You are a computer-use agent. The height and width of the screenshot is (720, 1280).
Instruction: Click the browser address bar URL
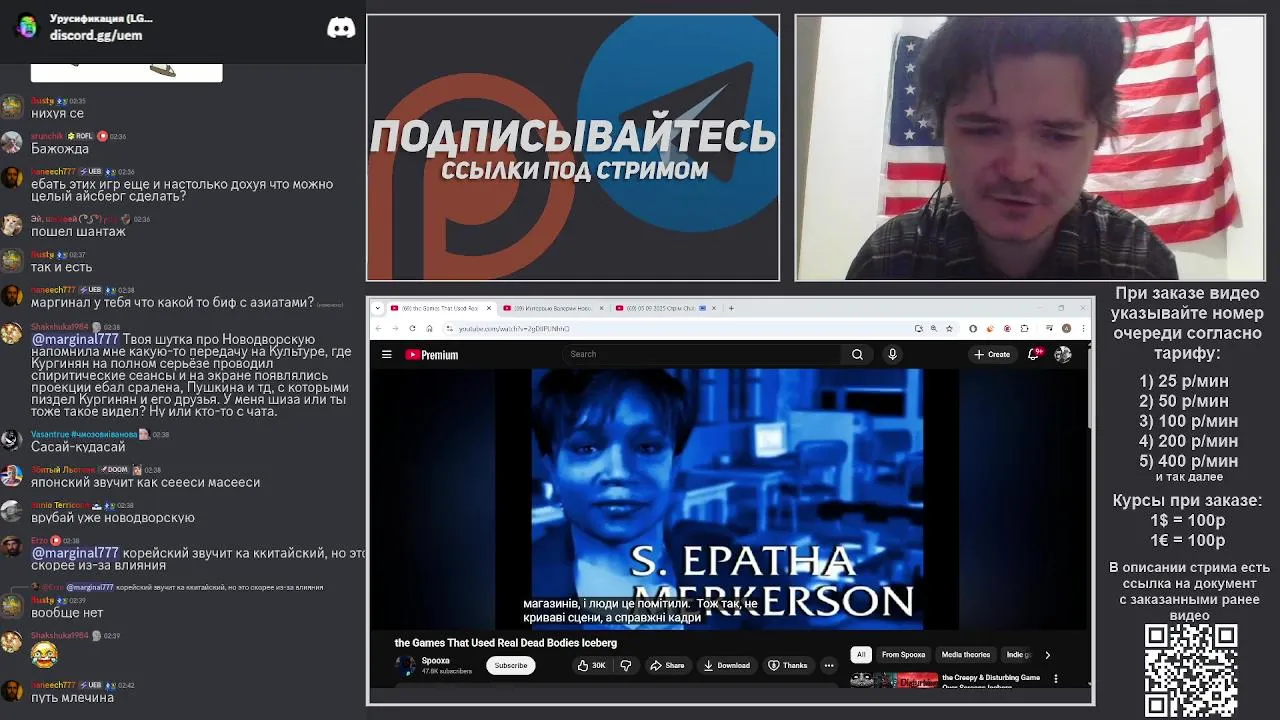click(513, 328)
